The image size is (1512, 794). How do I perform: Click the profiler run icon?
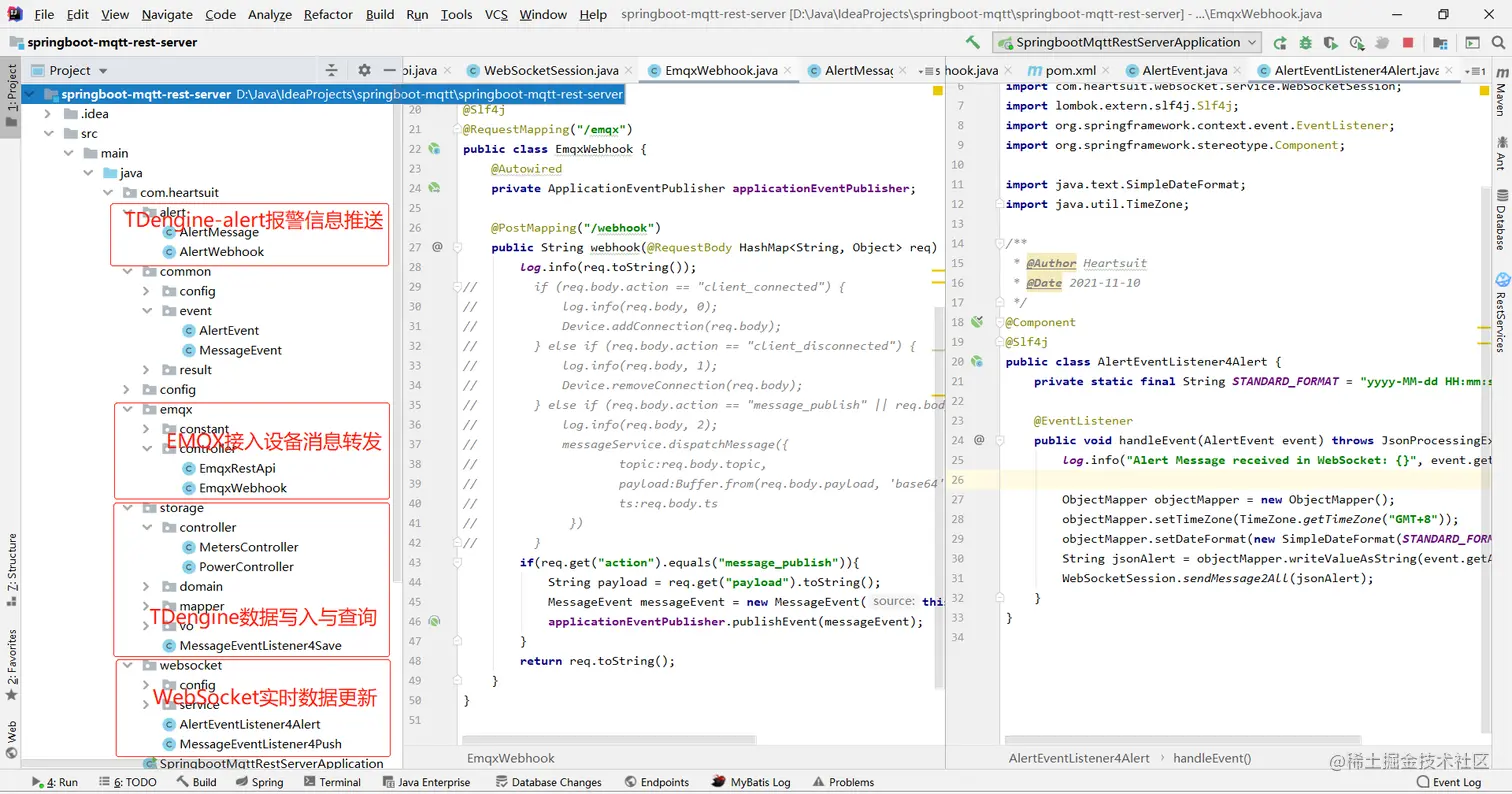coord(1357,42)
